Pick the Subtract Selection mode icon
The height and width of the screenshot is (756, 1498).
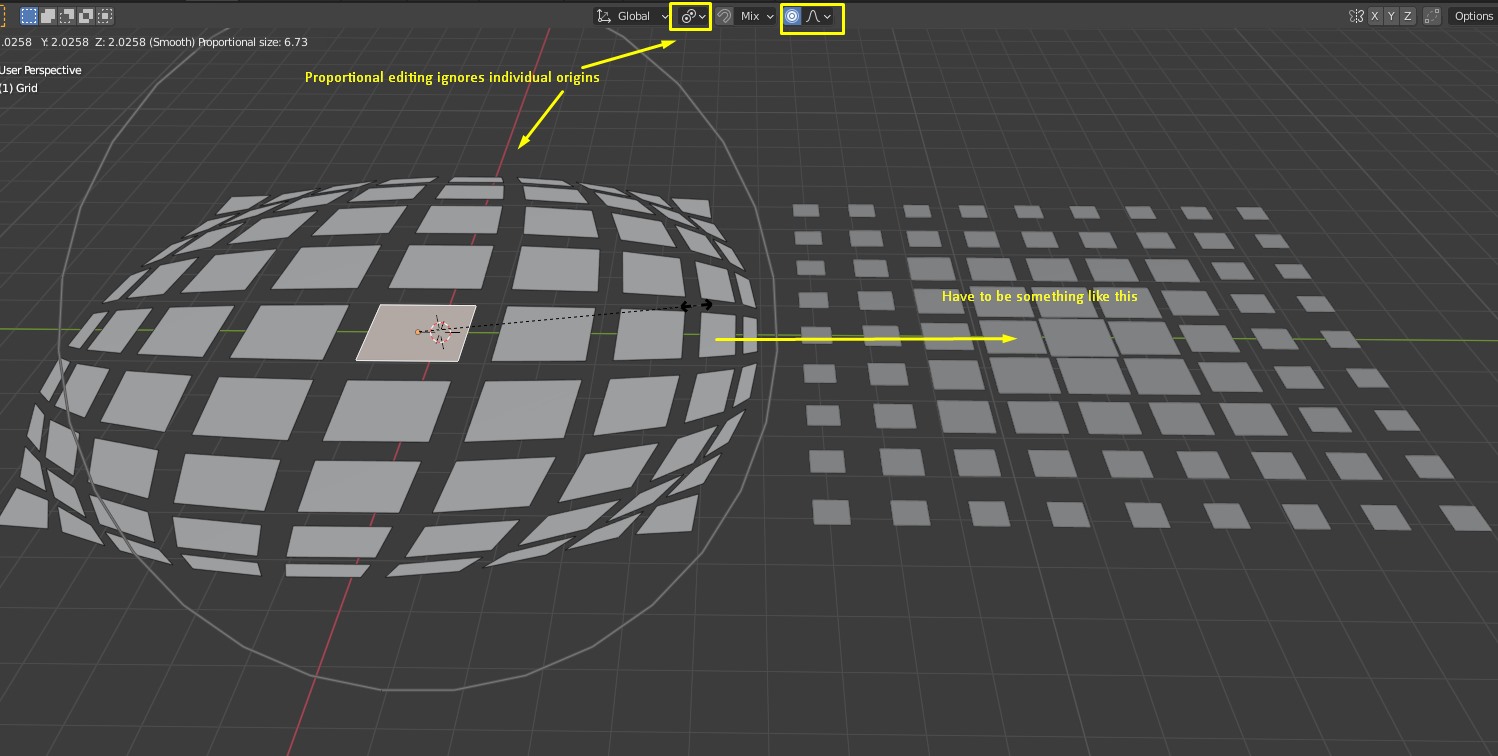[x=67, y=16]
